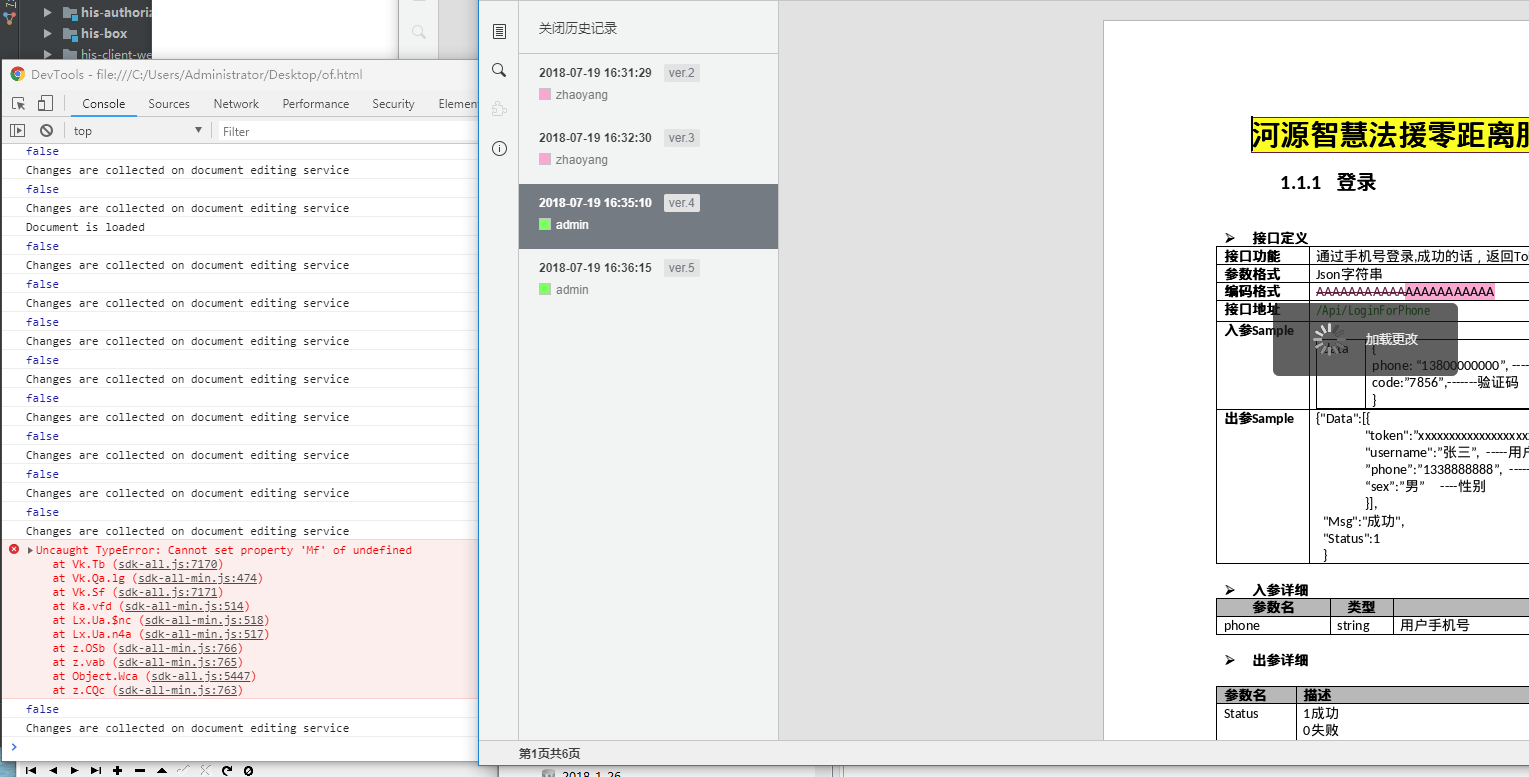Click the refresh arrow icon in bottom toolbar

(227, 770)
